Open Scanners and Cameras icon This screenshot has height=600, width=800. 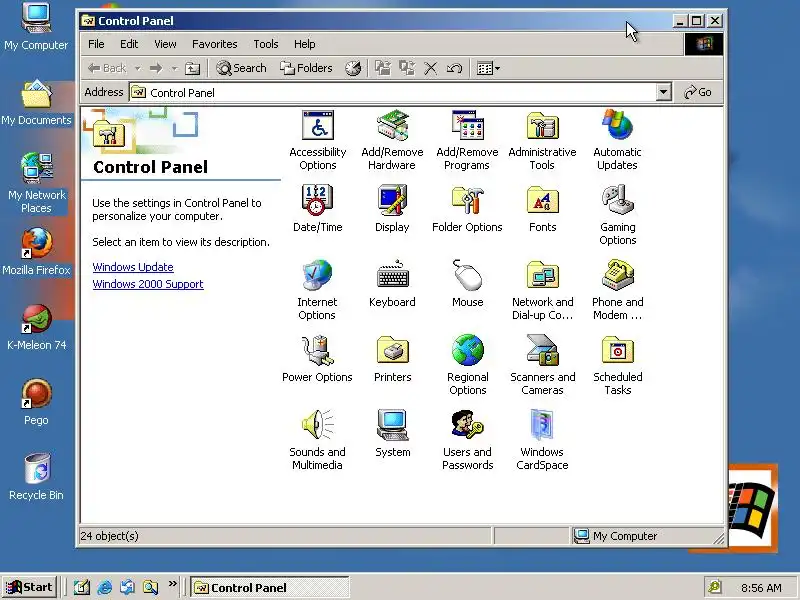point(542,365)
